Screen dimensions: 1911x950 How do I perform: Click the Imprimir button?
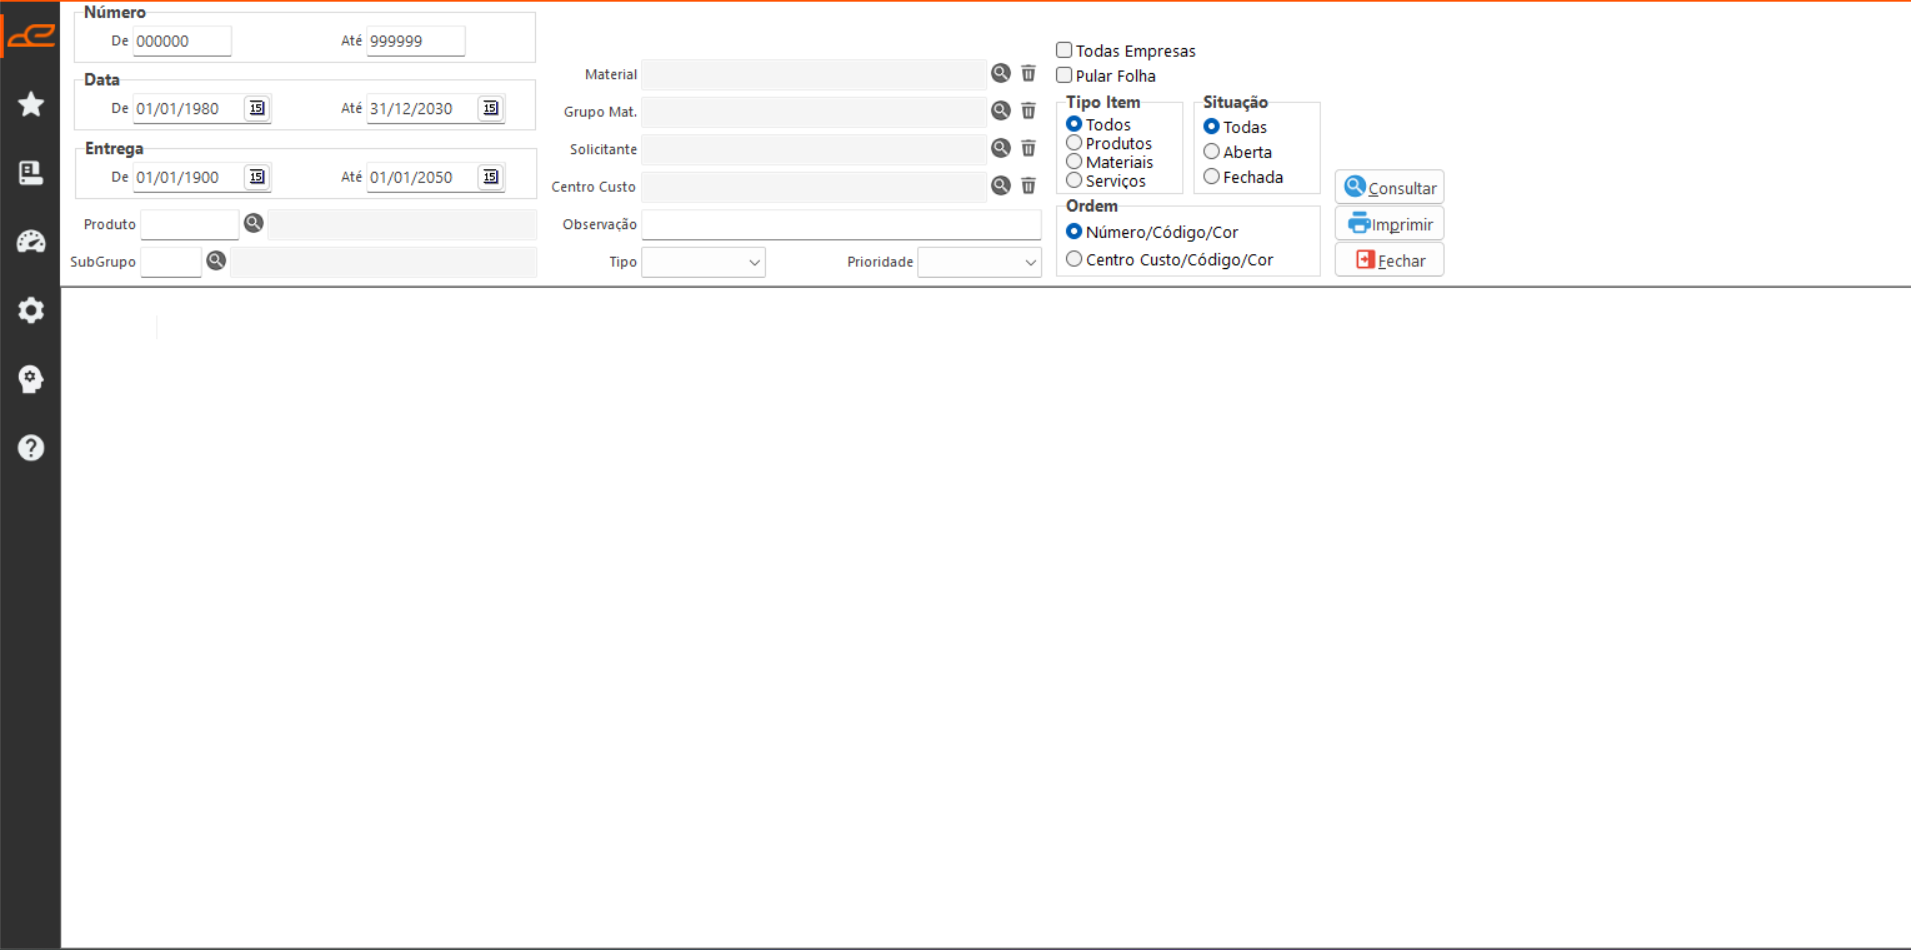pos(1389,224)
